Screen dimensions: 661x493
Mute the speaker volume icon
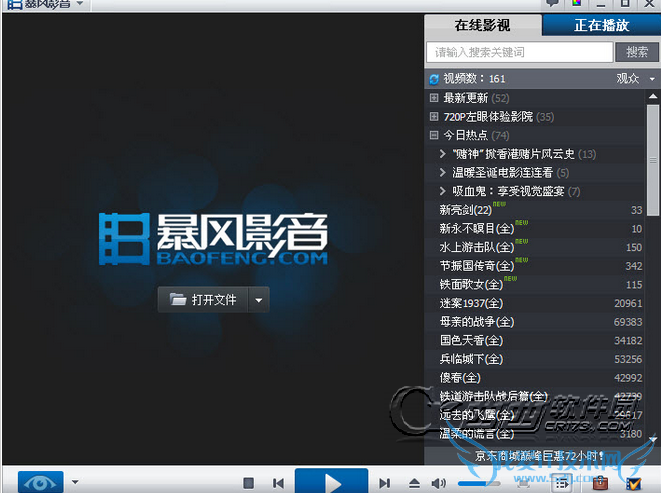click(x=439, y=483)
